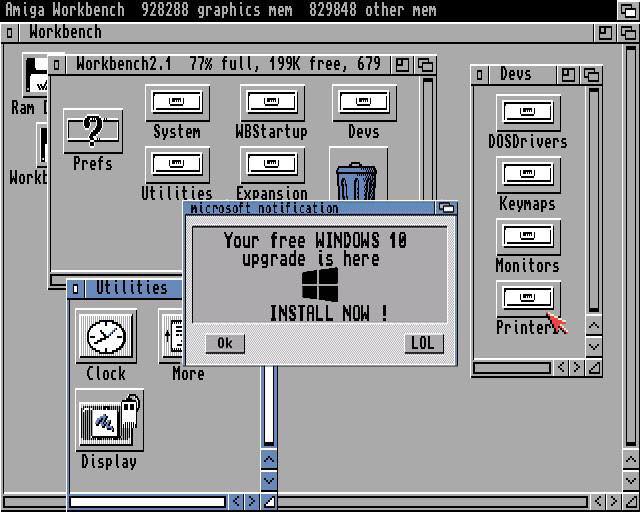Image resolution: width=640 pixels, height=512 pixels.
Task: Click the Devs window zoom gadget
Action: click(569, 75)
